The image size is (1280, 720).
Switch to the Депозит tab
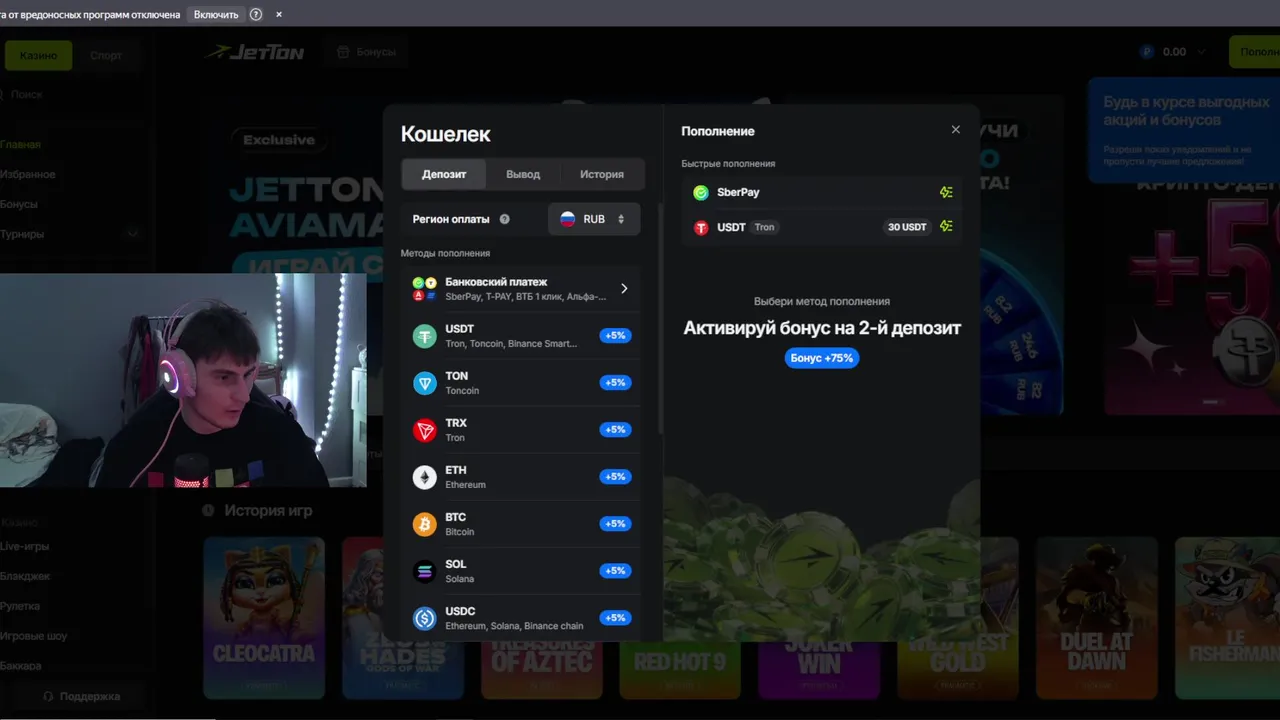coord(444,174)
